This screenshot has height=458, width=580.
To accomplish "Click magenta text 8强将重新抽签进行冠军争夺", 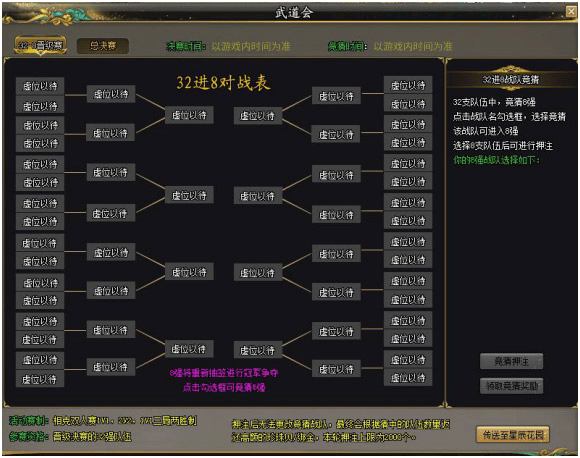I will point(224,373).
